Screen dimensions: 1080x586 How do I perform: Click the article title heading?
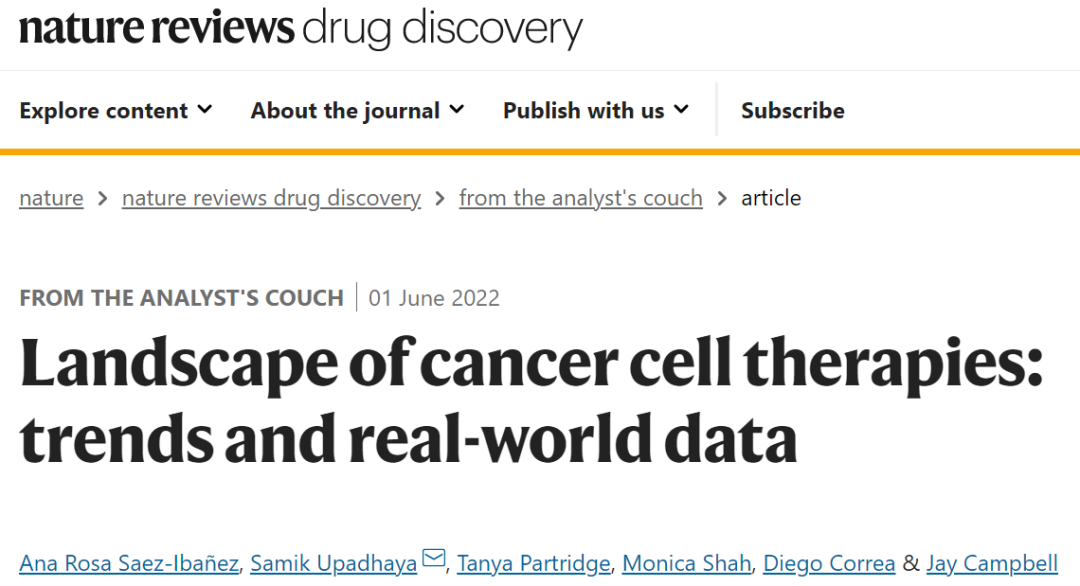click(x=532, y=400)
